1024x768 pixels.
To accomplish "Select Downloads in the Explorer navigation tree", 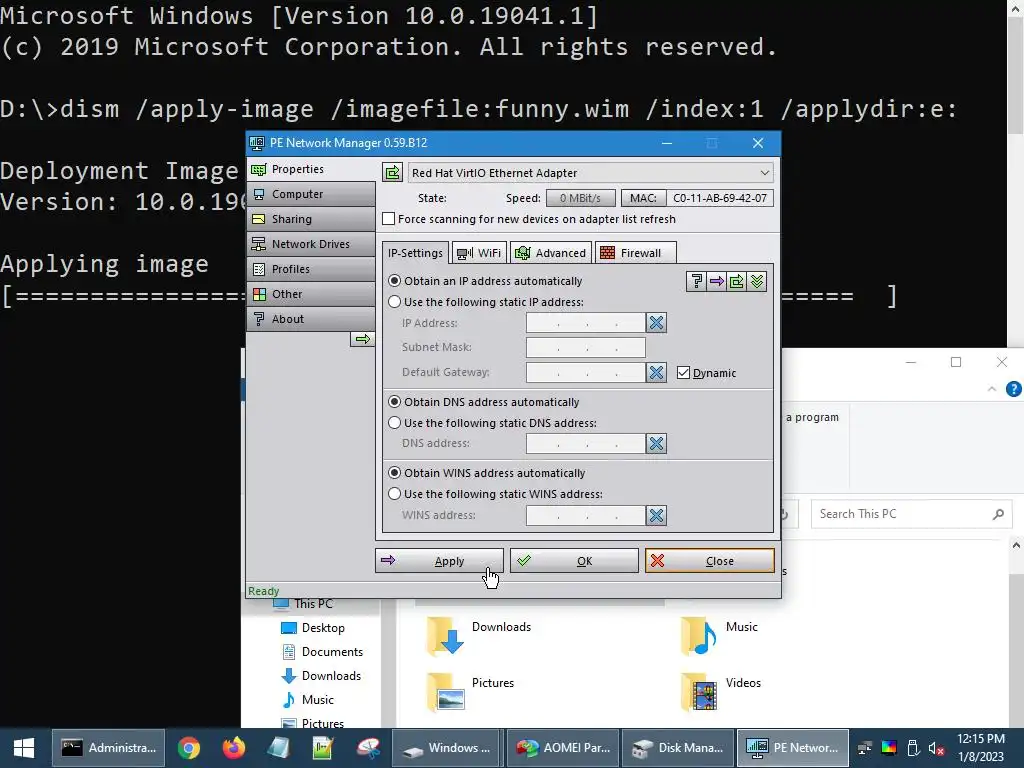I will pyautogui.click(x=321, y=676).
